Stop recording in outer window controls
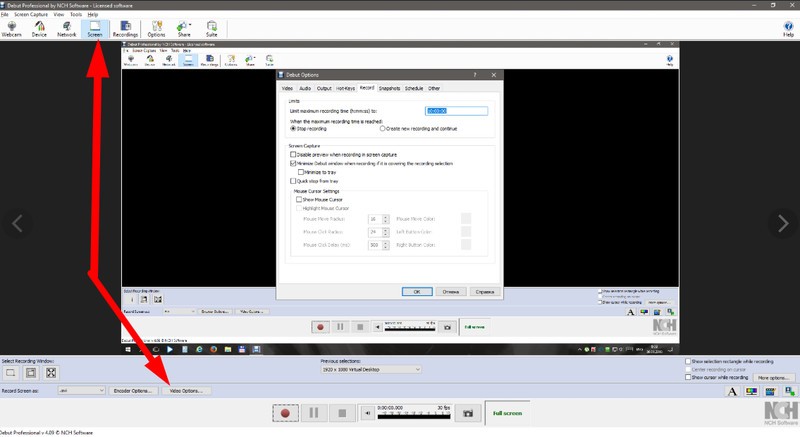This screenshot has width=800, height=437. pos(342,413)
